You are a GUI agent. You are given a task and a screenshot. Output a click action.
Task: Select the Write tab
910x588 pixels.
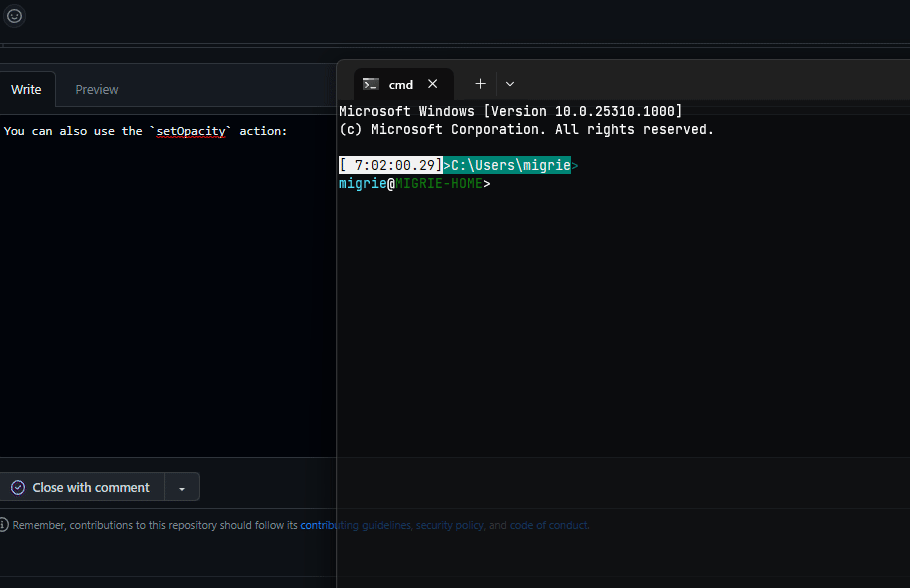pyautogui.click(x=27, y=89)
